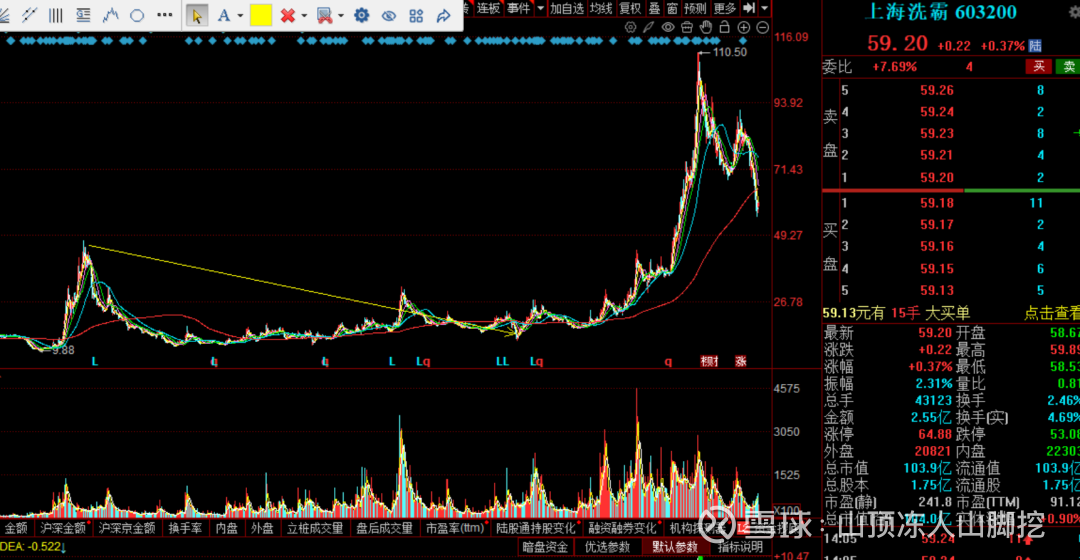Viewport: 1080px width, 560px height.
Task: Click the 陆 badge next to price
Action: click(1035, 45)
